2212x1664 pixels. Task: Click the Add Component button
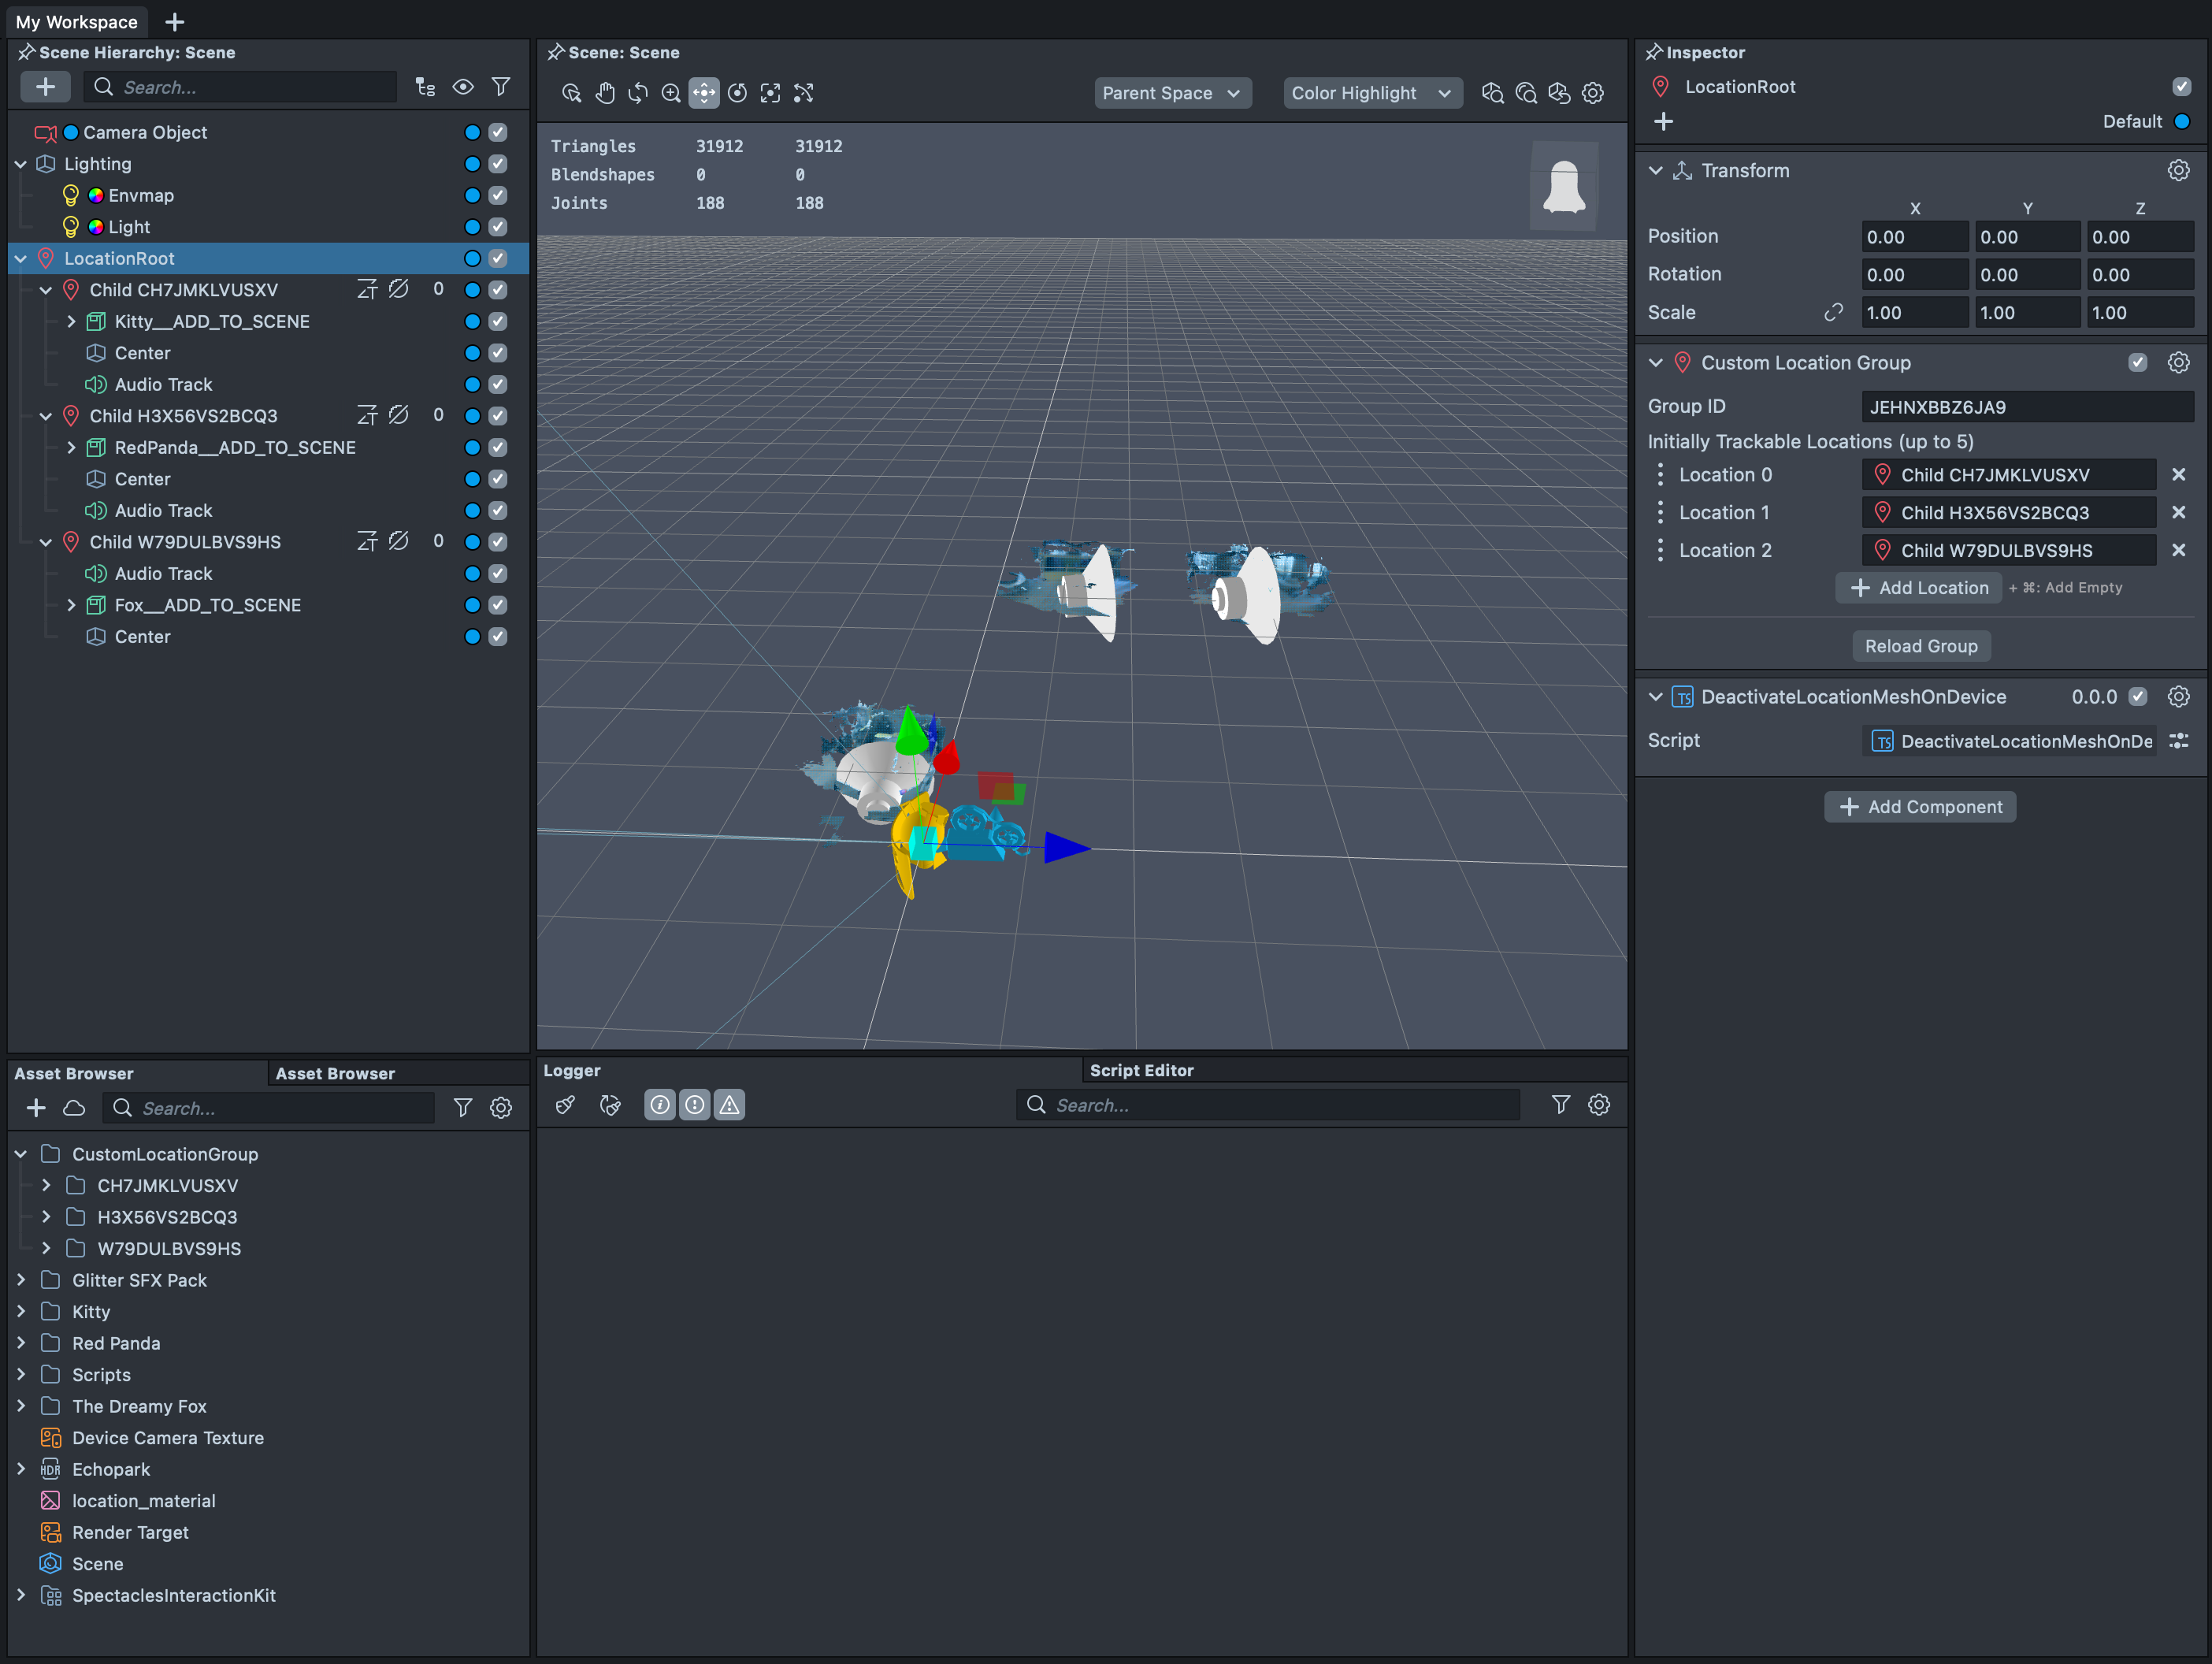coord(1920,807)
